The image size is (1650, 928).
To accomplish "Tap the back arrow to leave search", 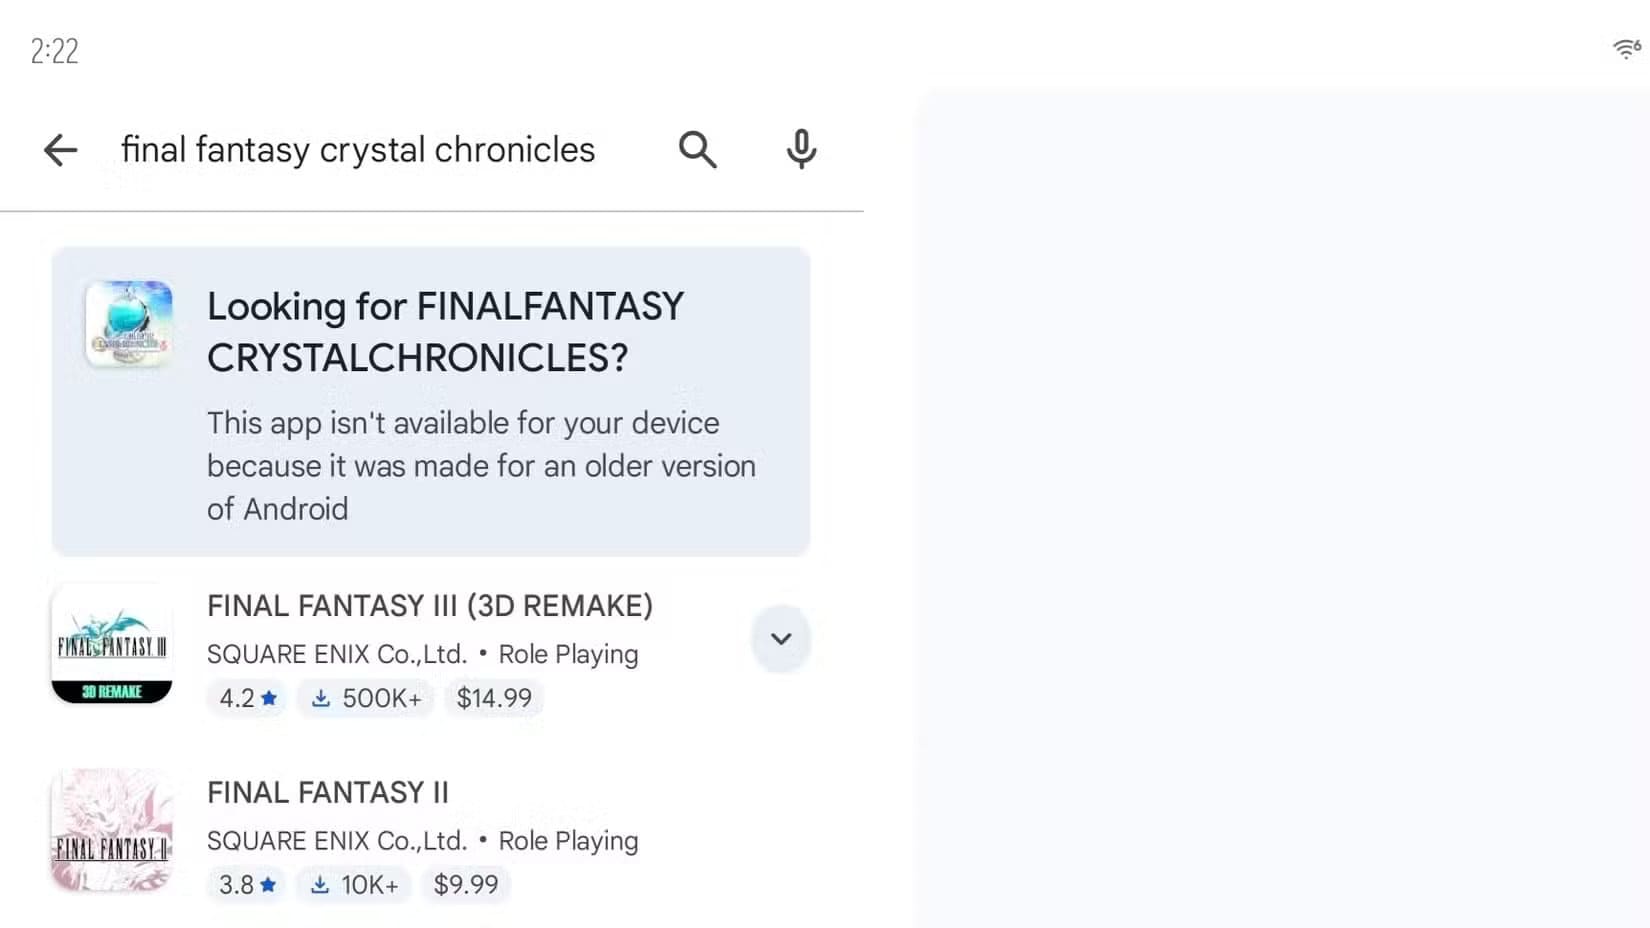I will 60,149.
